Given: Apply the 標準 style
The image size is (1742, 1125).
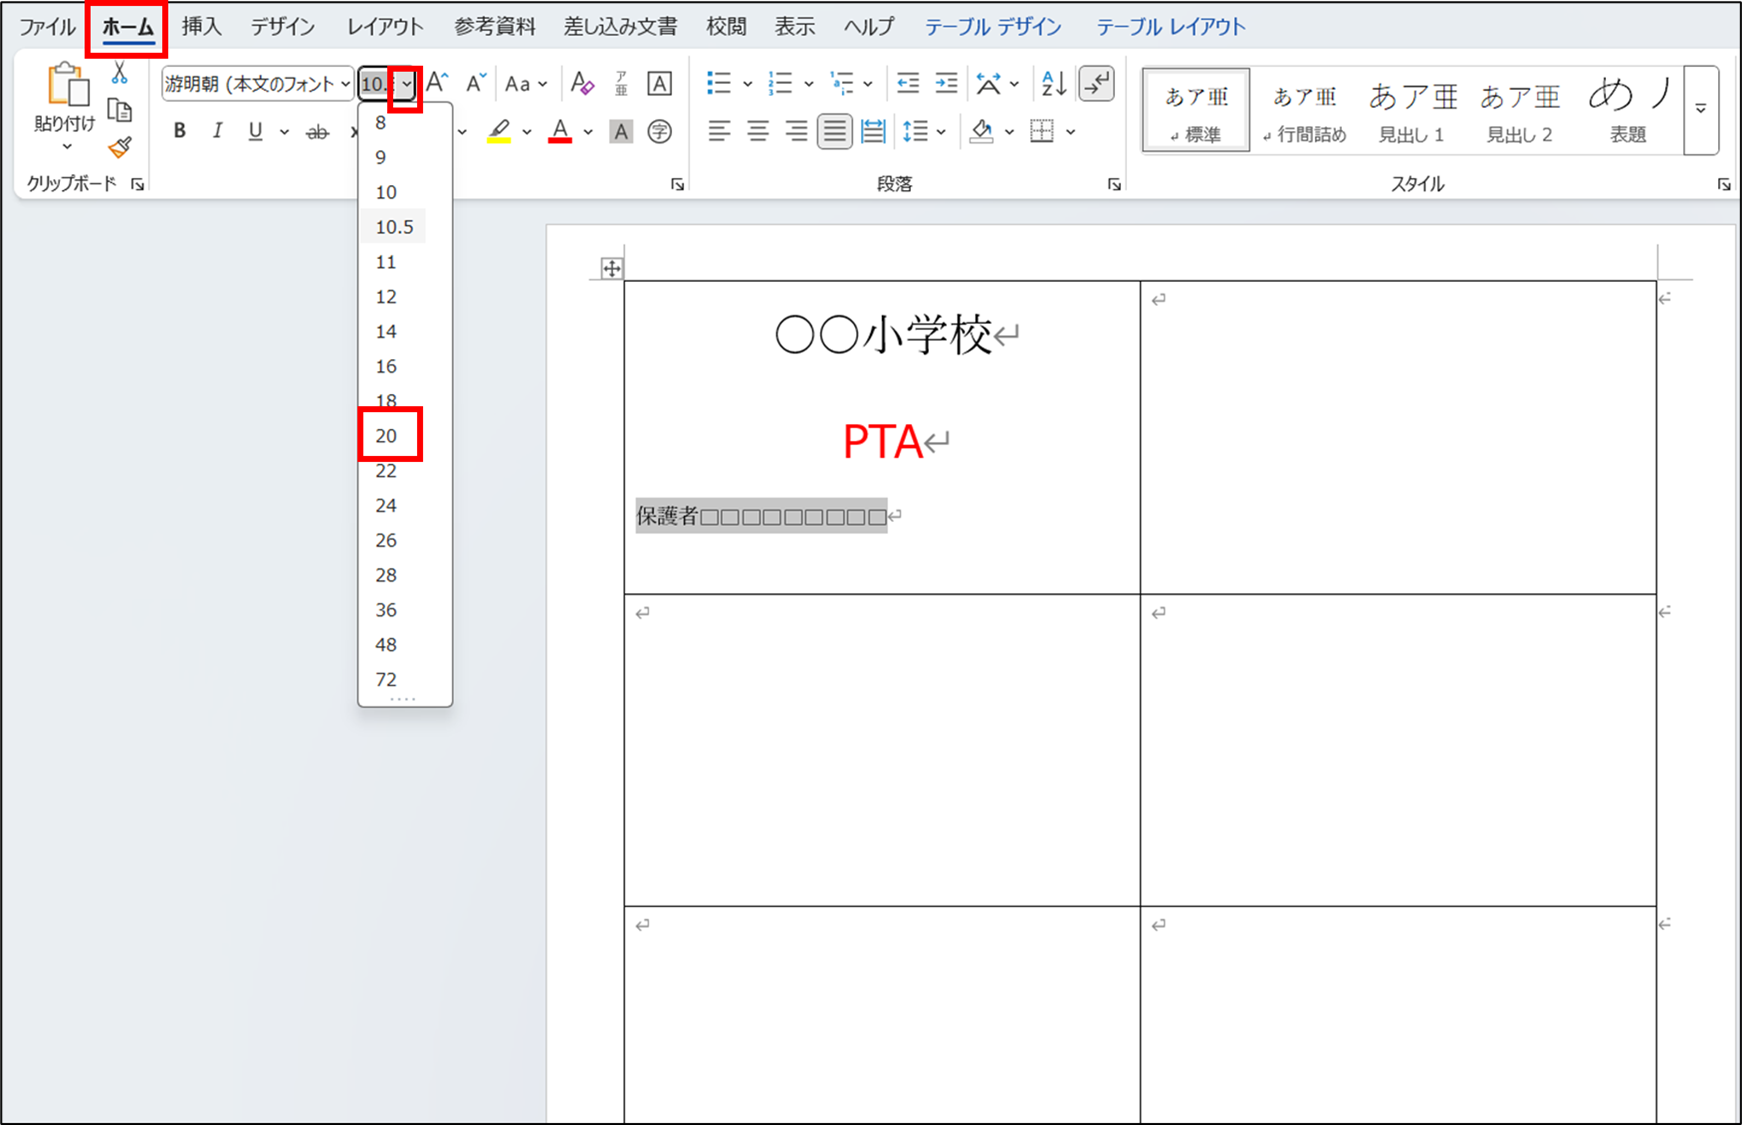Looking at the screenshot, I should [x=1196, y=110].
